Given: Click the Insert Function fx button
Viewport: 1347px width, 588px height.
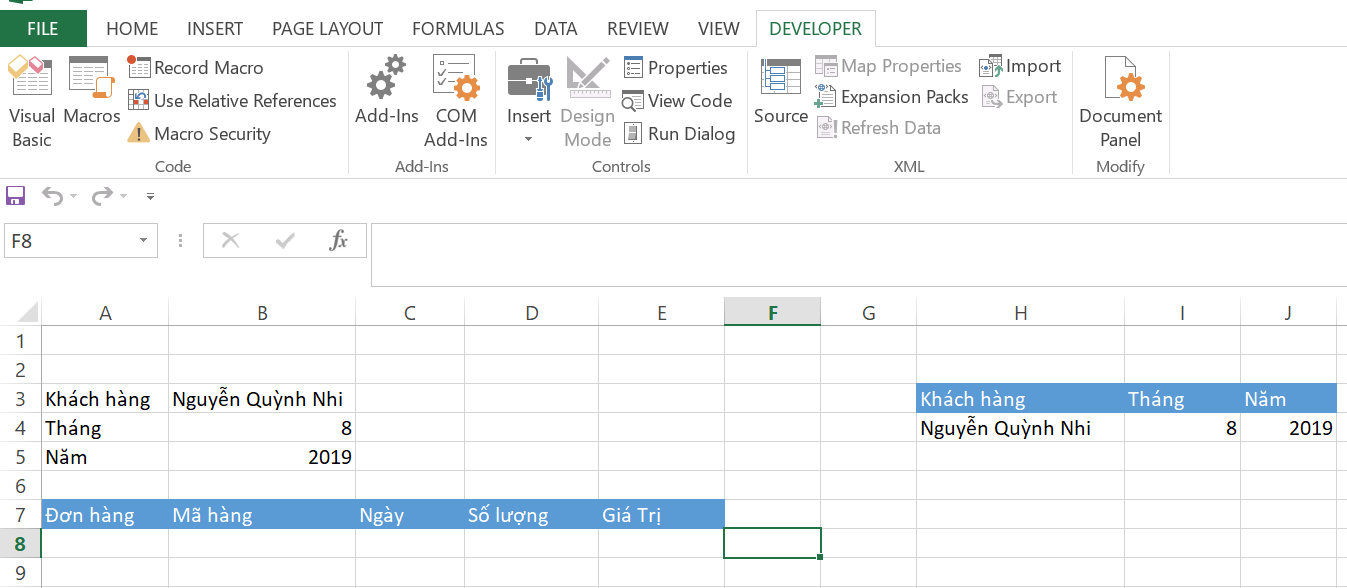Looking at the screenshot, I should click(339, 241).
